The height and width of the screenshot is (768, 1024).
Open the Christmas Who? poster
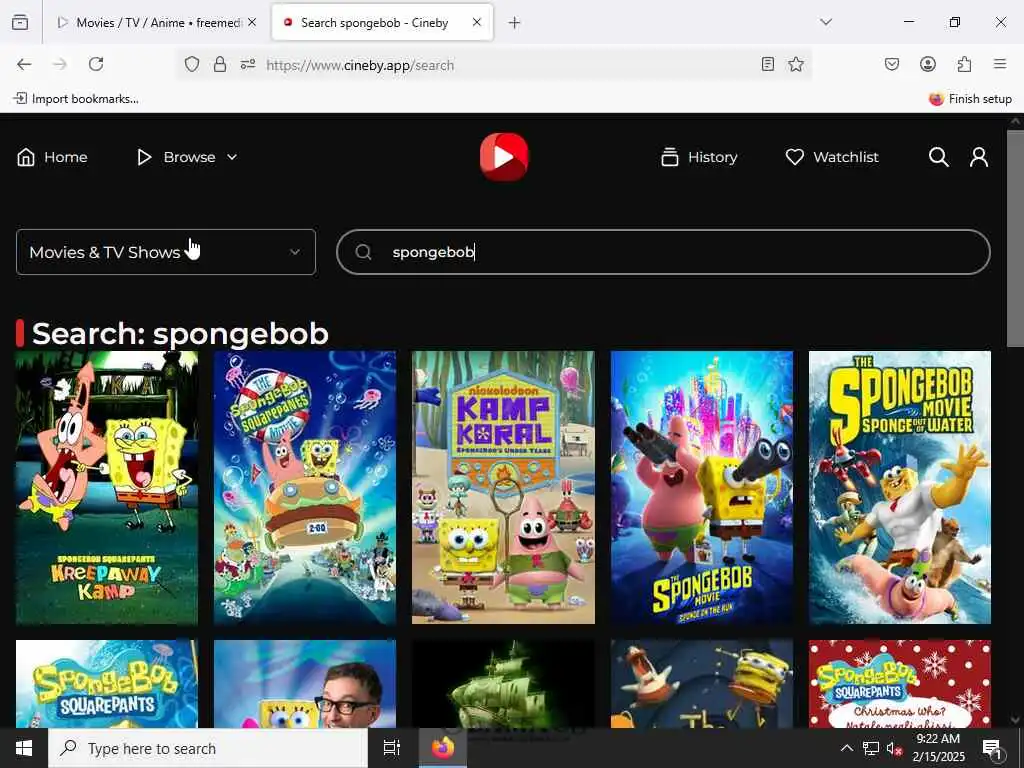(x=899, y=684)
